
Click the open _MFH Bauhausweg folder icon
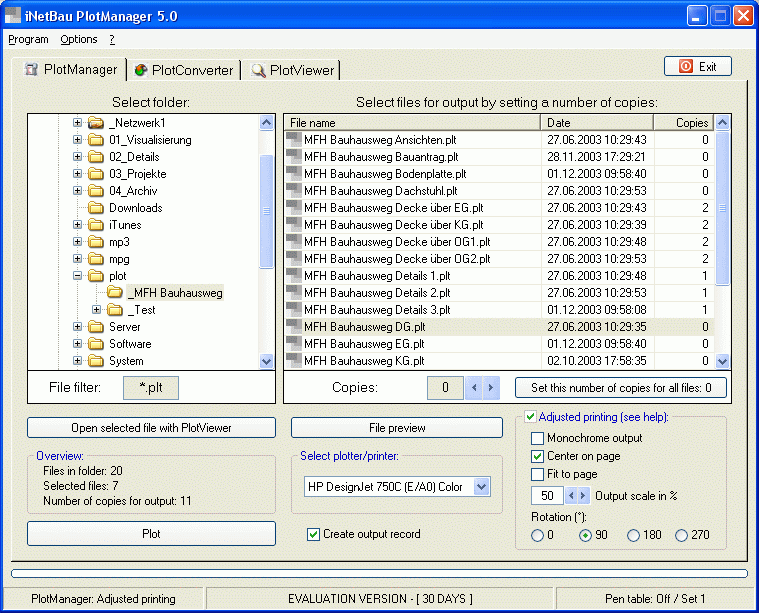pos(115,292)
